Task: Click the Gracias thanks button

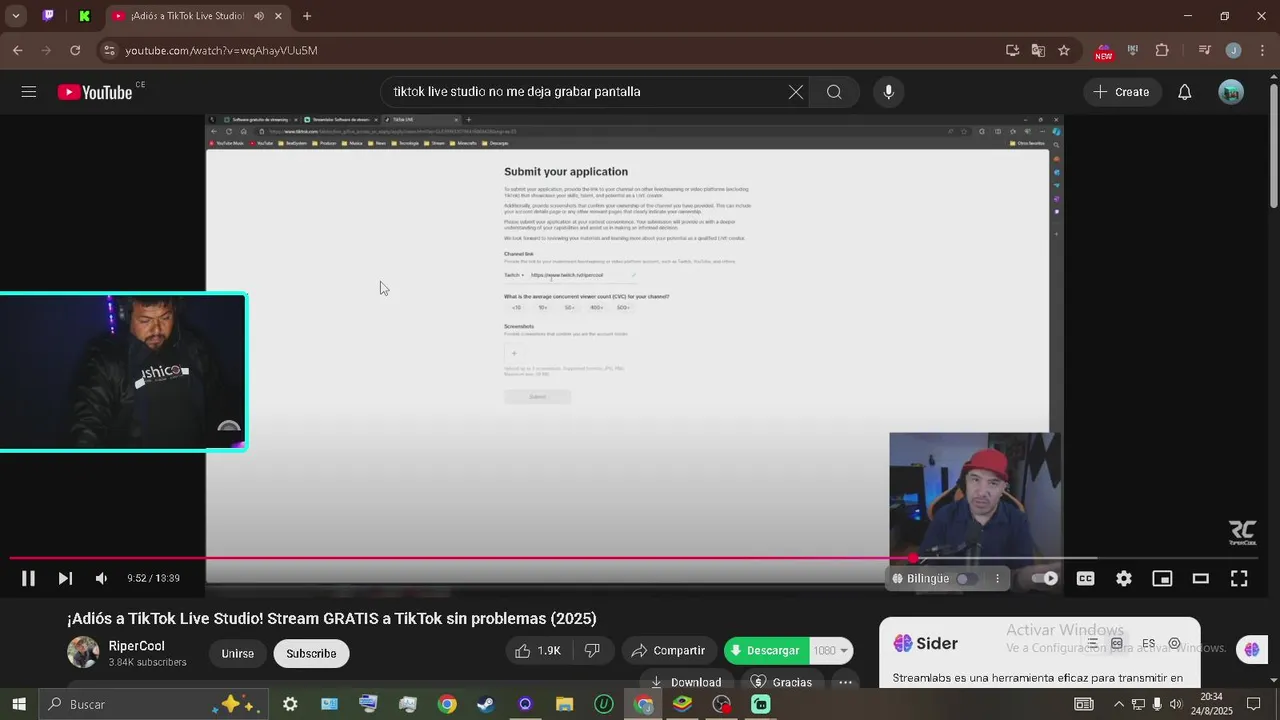Action: (x=782, y=682)
